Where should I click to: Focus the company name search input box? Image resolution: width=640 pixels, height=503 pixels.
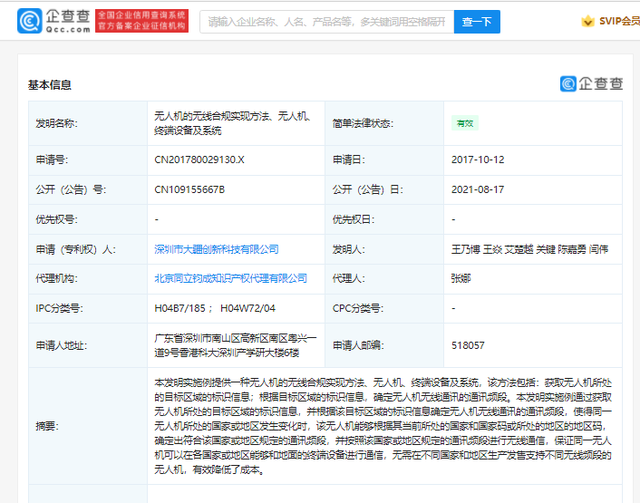point(325,21)
